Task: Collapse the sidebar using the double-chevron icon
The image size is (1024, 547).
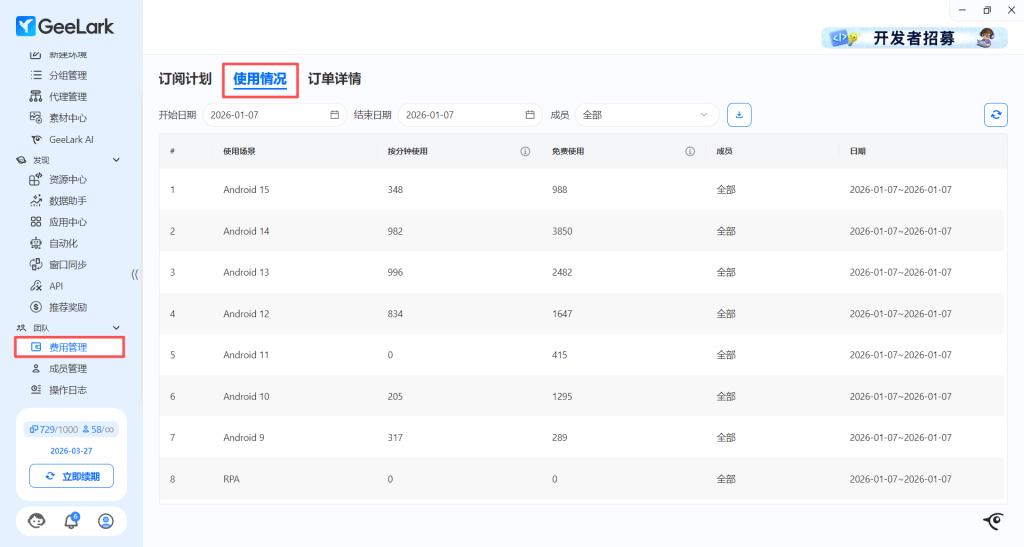Action: (135, 274)
